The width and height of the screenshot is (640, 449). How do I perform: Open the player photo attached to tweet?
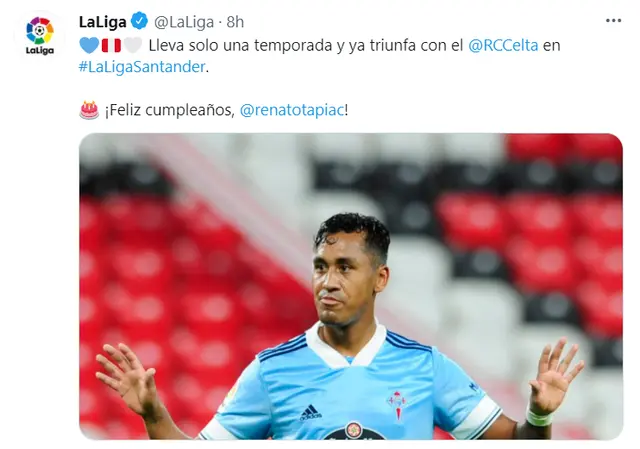tap(351, 287)
